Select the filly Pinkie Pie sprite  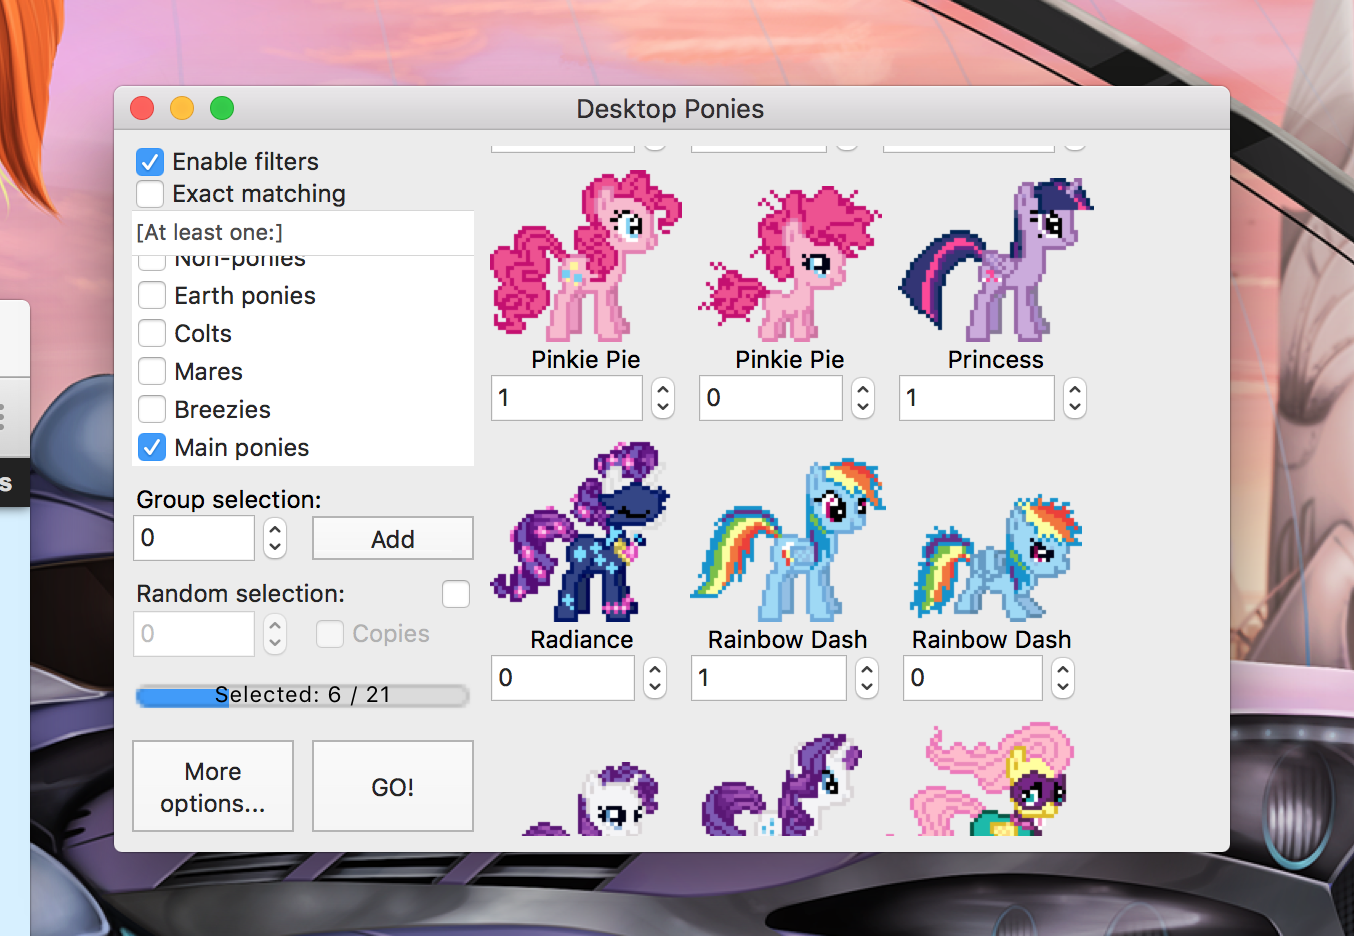tap(790, 262)
